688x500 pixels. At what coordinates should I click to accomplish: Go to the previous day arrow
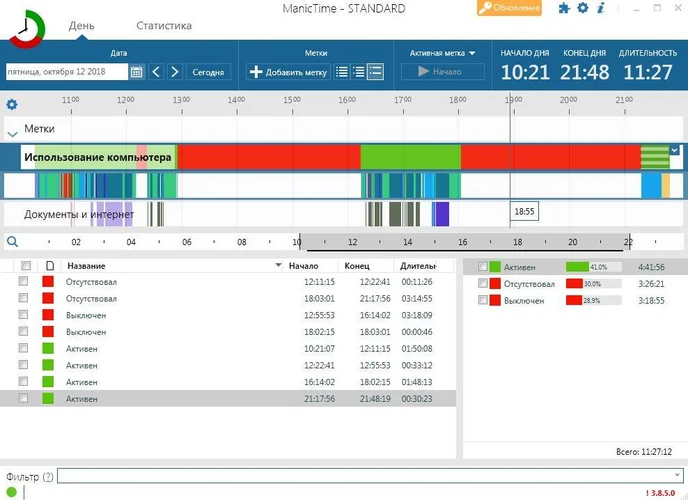point(156,71)
